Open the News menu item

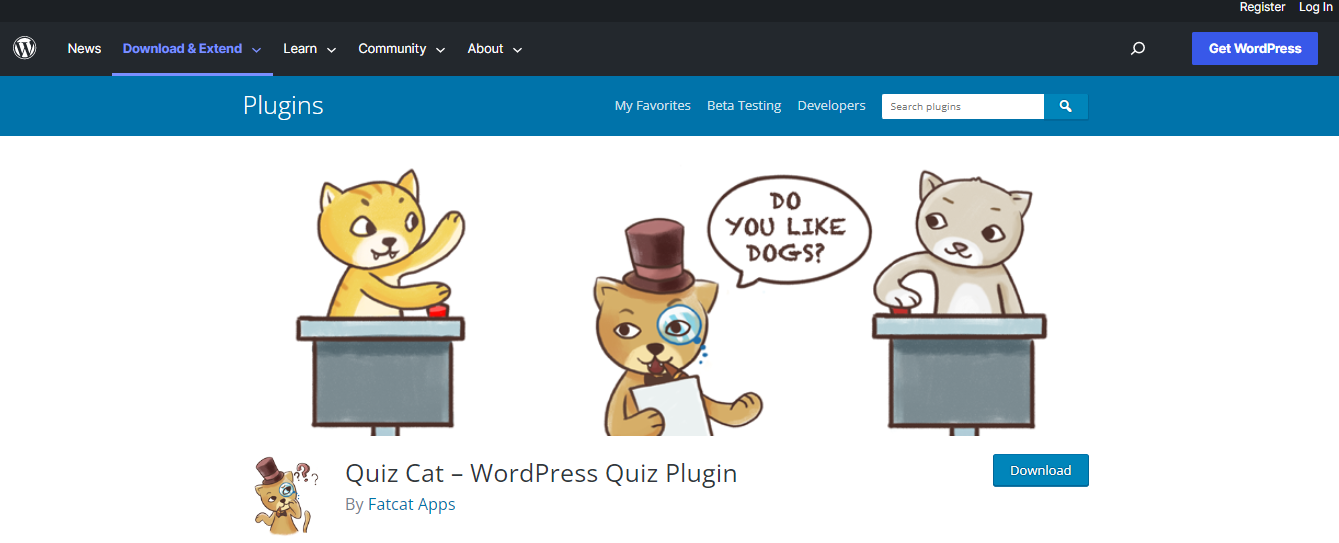(x=84, y=48)
